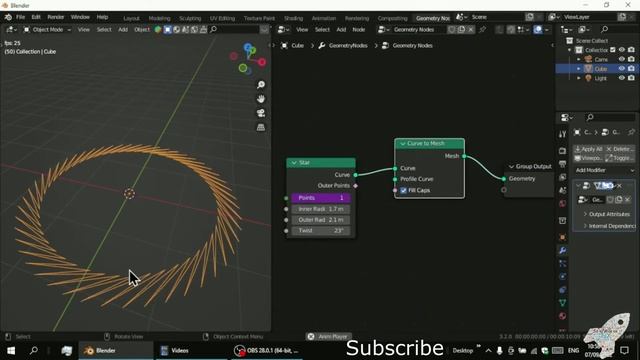Collapse the Star node
The image size is (640, 360).
294,163
